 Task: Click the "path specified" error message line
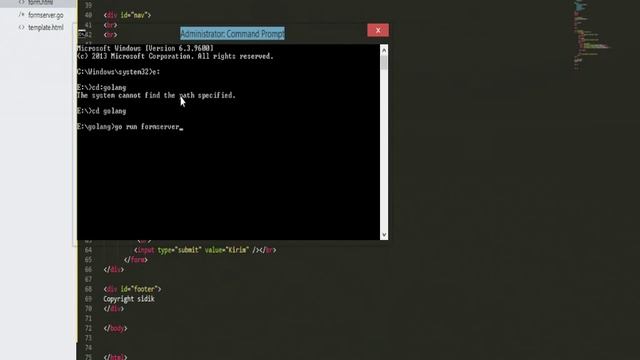pyautogui.click(x=156, y=95)
